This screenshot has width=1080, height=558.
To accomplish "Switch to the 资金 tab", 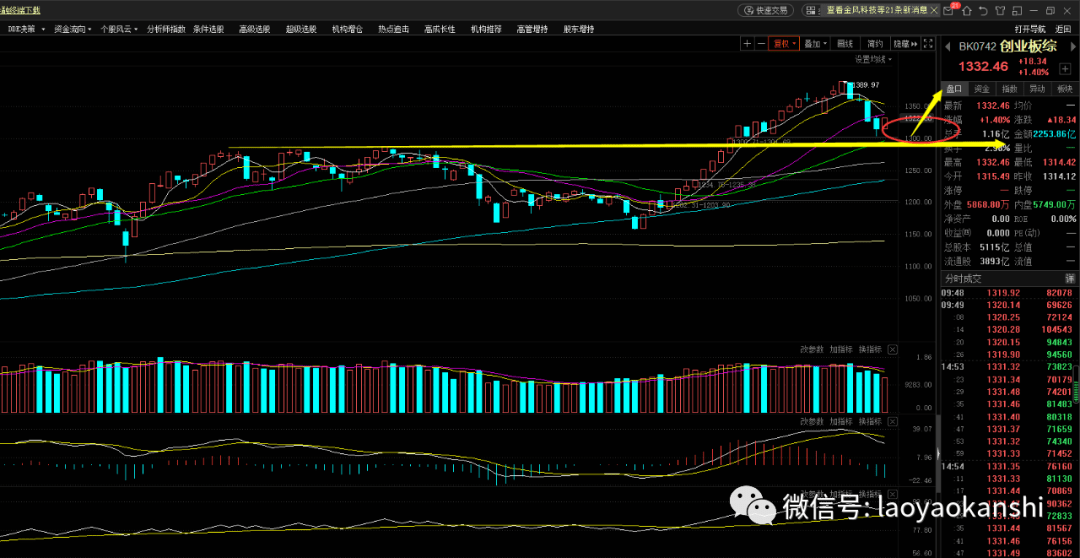I will pyautogui.click(x=982, y=89).
